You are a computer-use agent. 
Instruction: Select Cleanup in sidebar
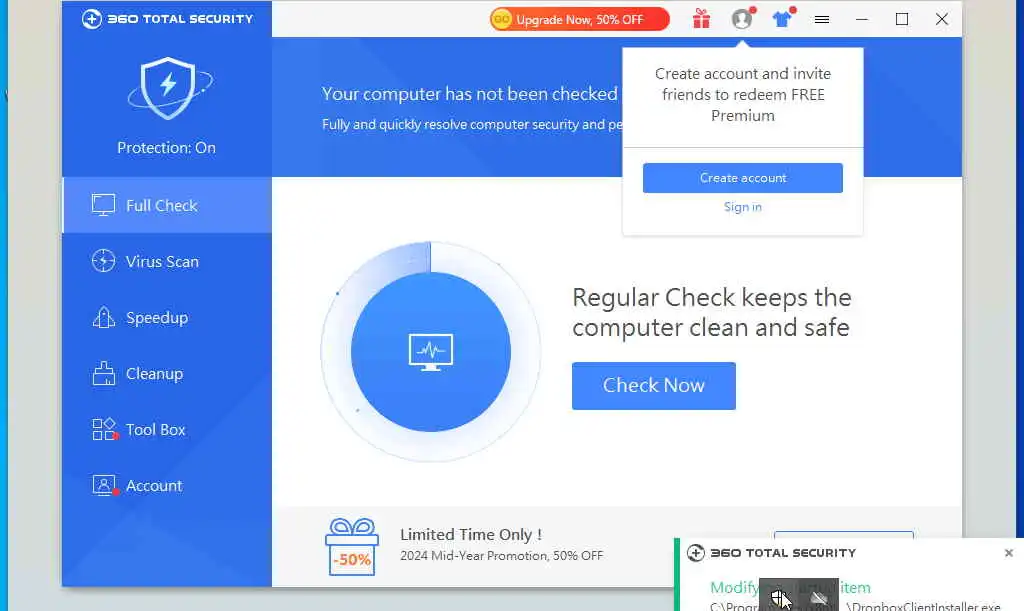167,373
